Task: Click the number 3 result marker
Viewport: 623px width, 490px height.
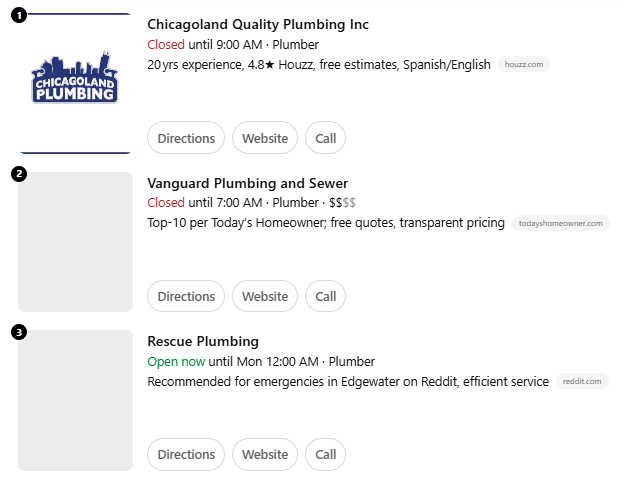Action: [x=19, y=332]
